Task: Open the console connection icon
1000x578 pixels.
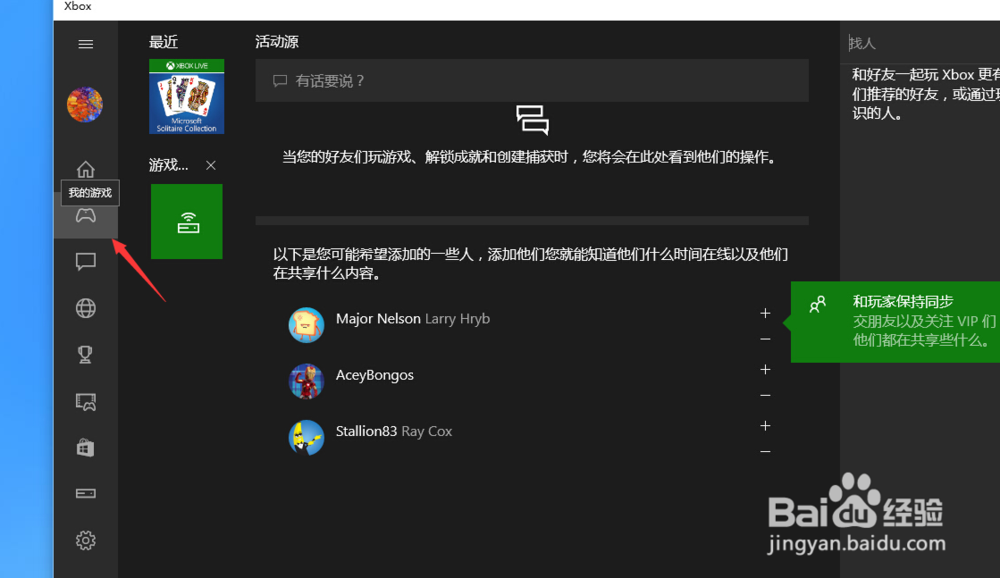Action: (x=85, y=493)
